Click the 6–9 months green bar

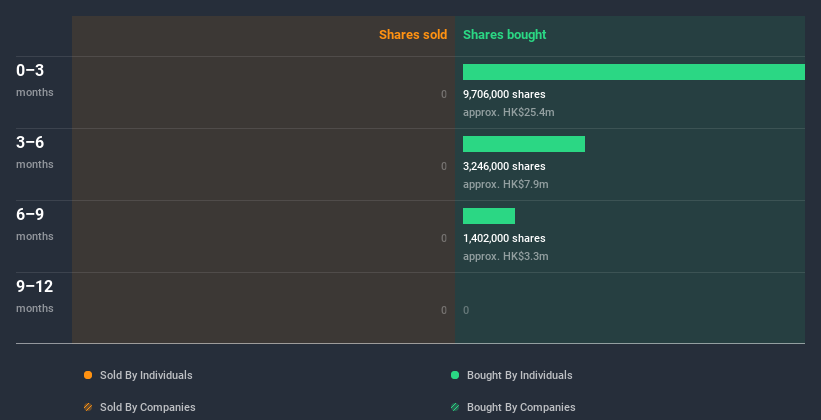[488, 216]
